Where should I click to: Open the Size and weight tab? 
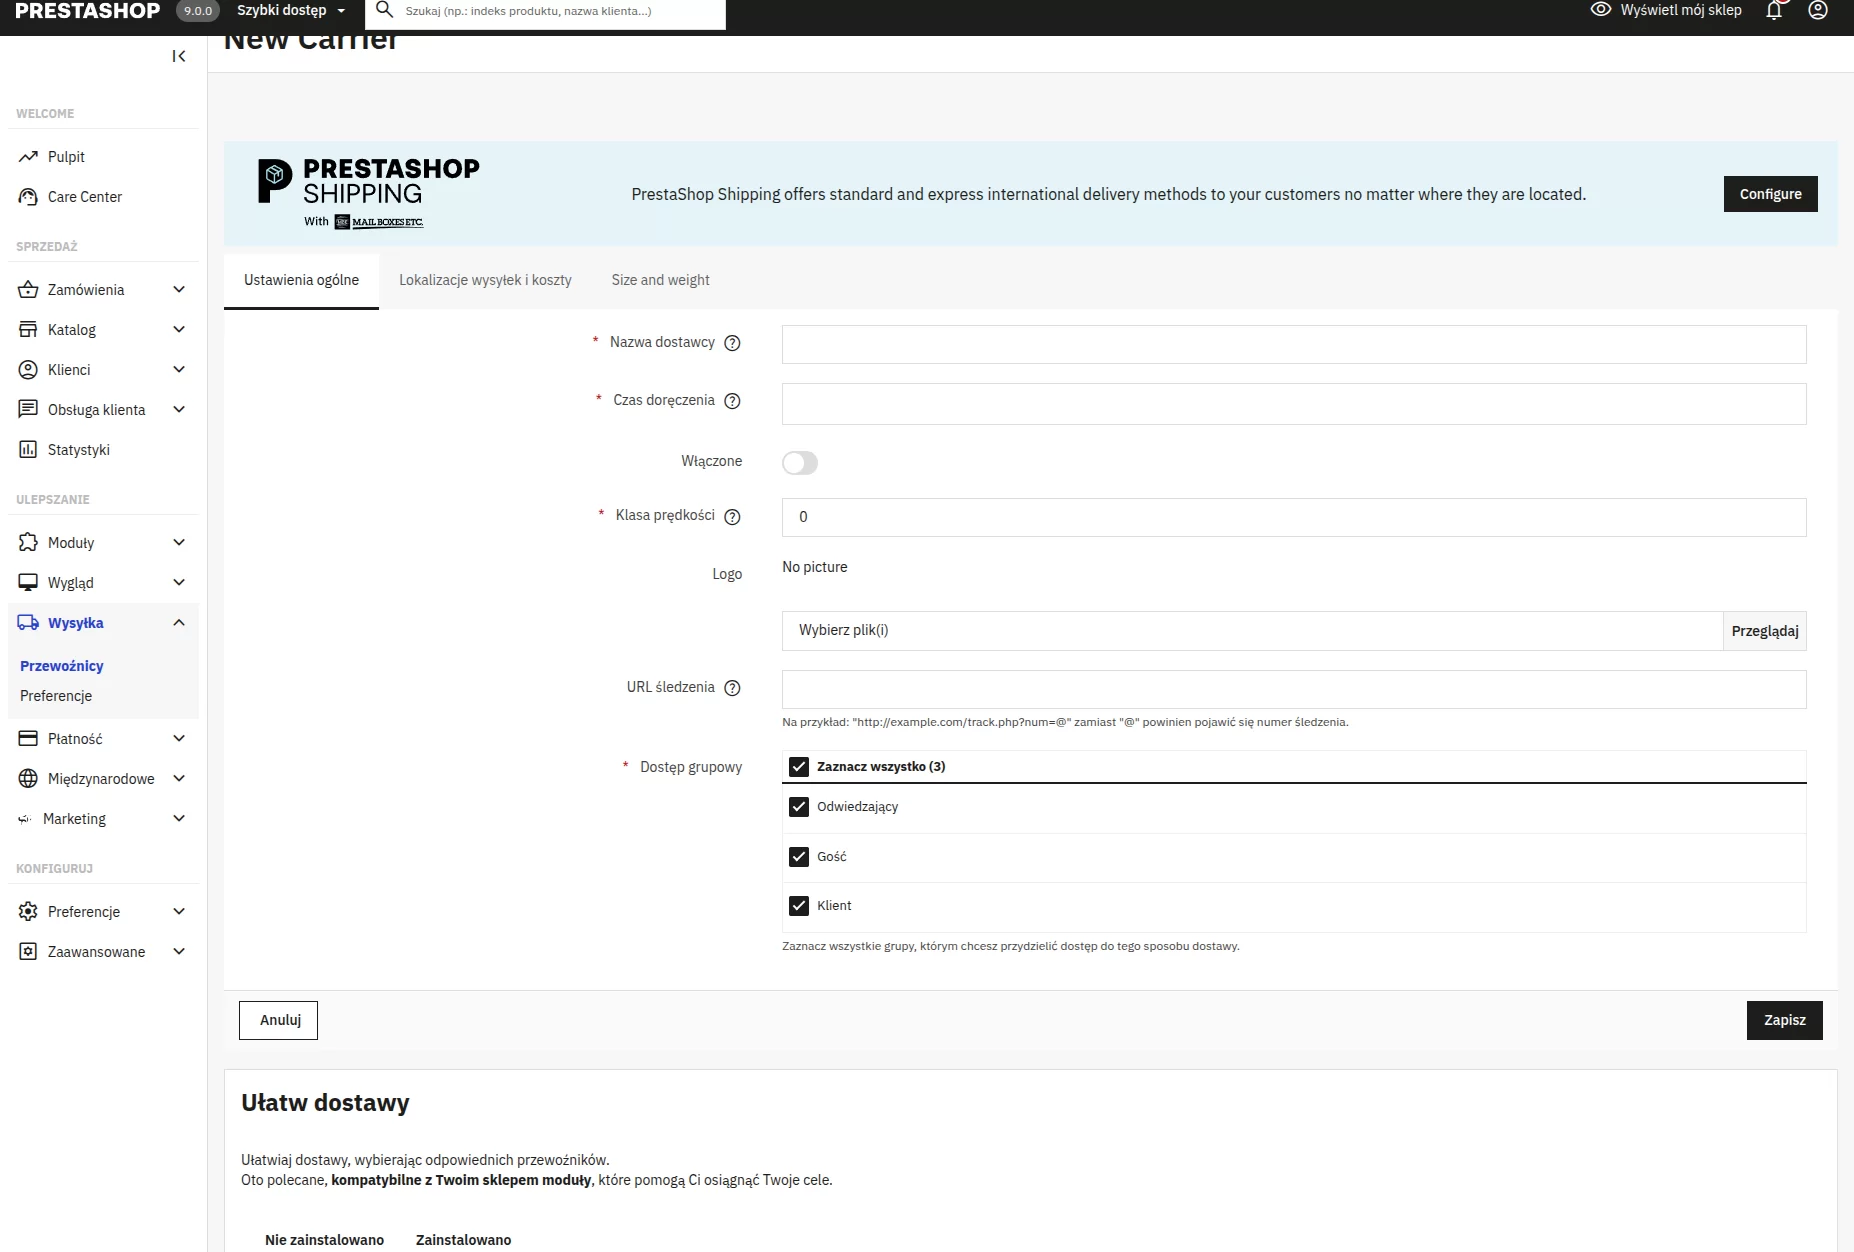(660, 280)
